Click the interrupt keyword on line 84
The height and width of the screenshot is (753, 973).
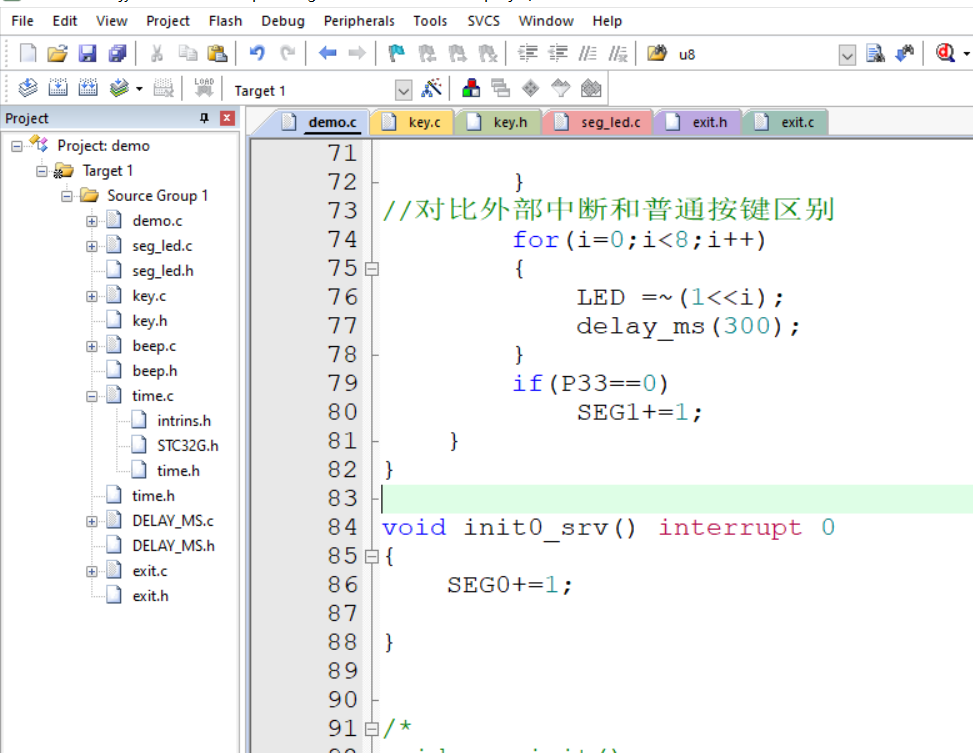click(x=730, y=527)
